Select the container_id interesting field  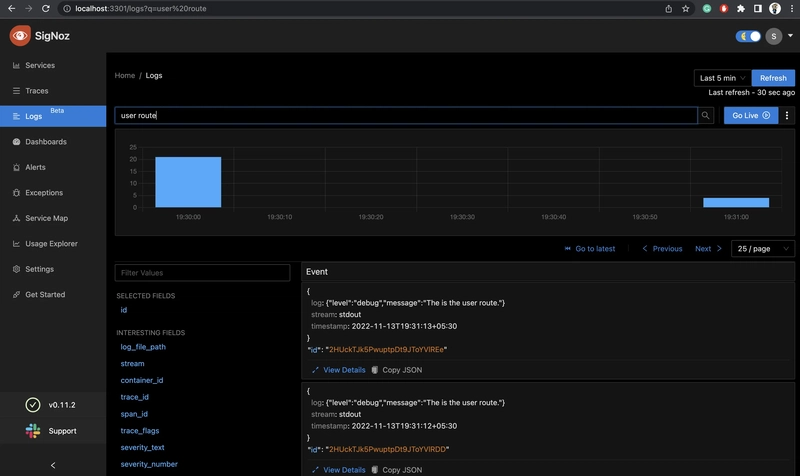point(142,381)
